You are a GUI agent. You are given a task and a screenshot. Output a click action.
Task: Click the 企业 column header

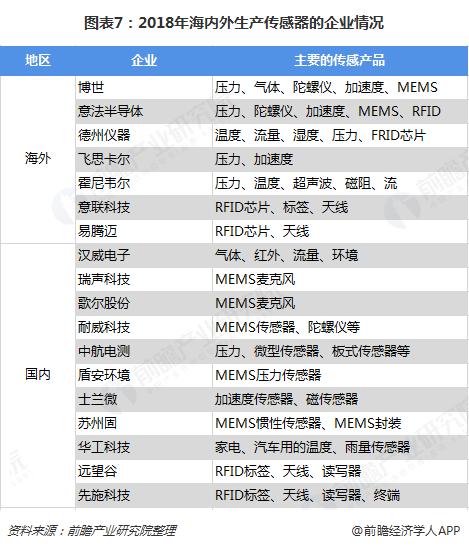[x=144, y=61]
